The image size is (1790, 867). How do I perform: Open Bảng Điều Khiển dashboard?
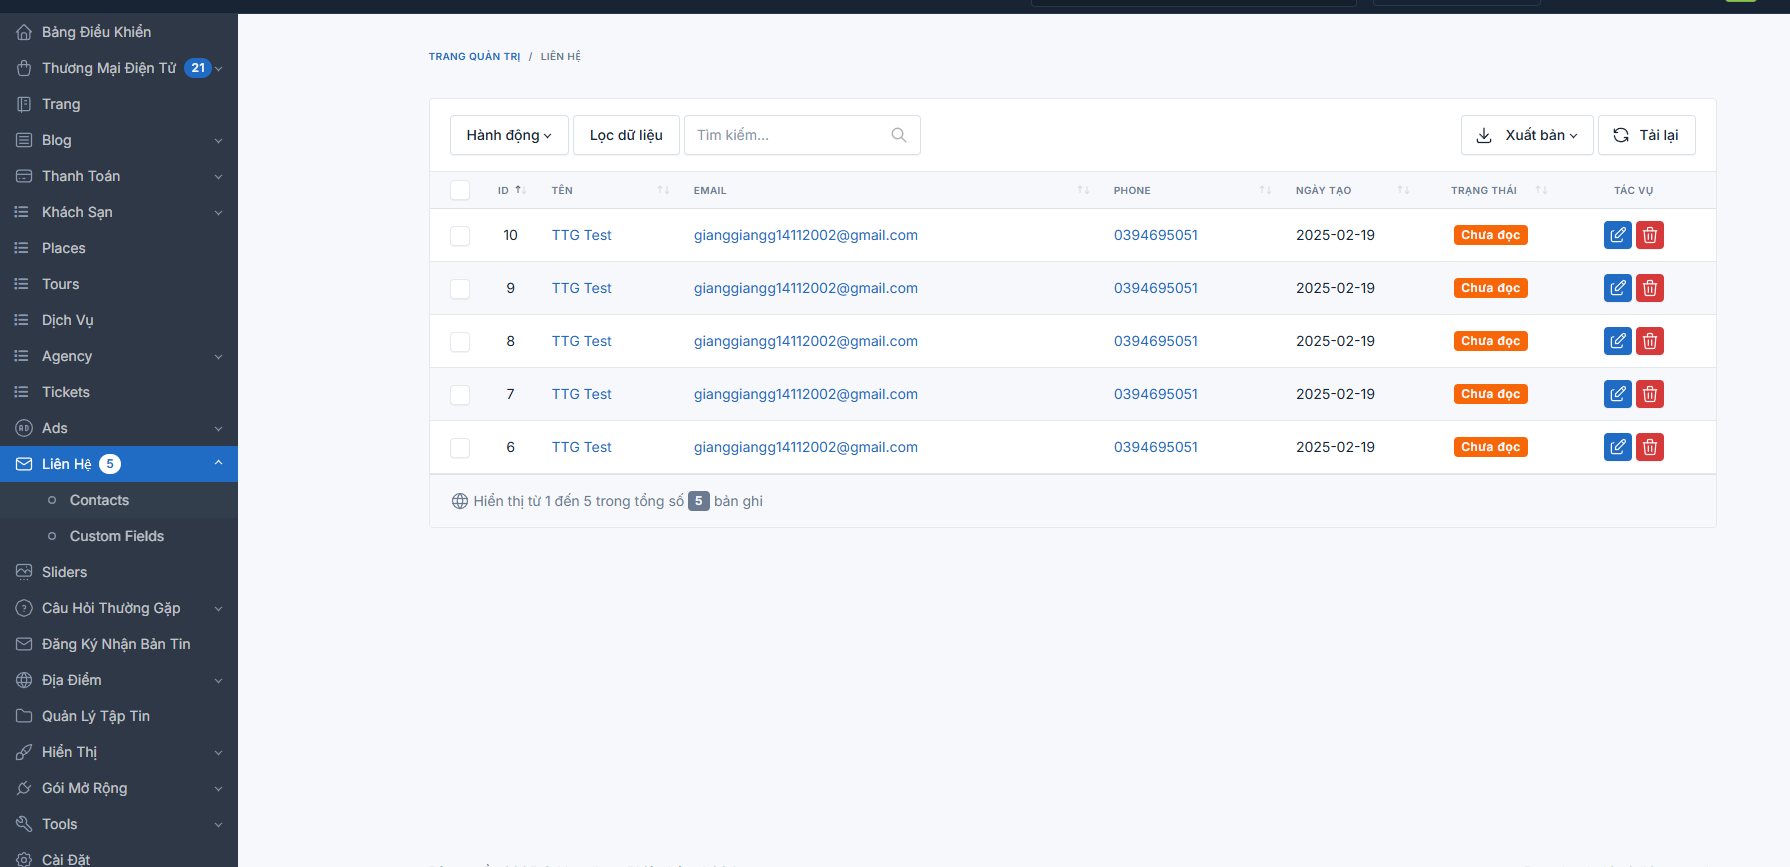119,32
